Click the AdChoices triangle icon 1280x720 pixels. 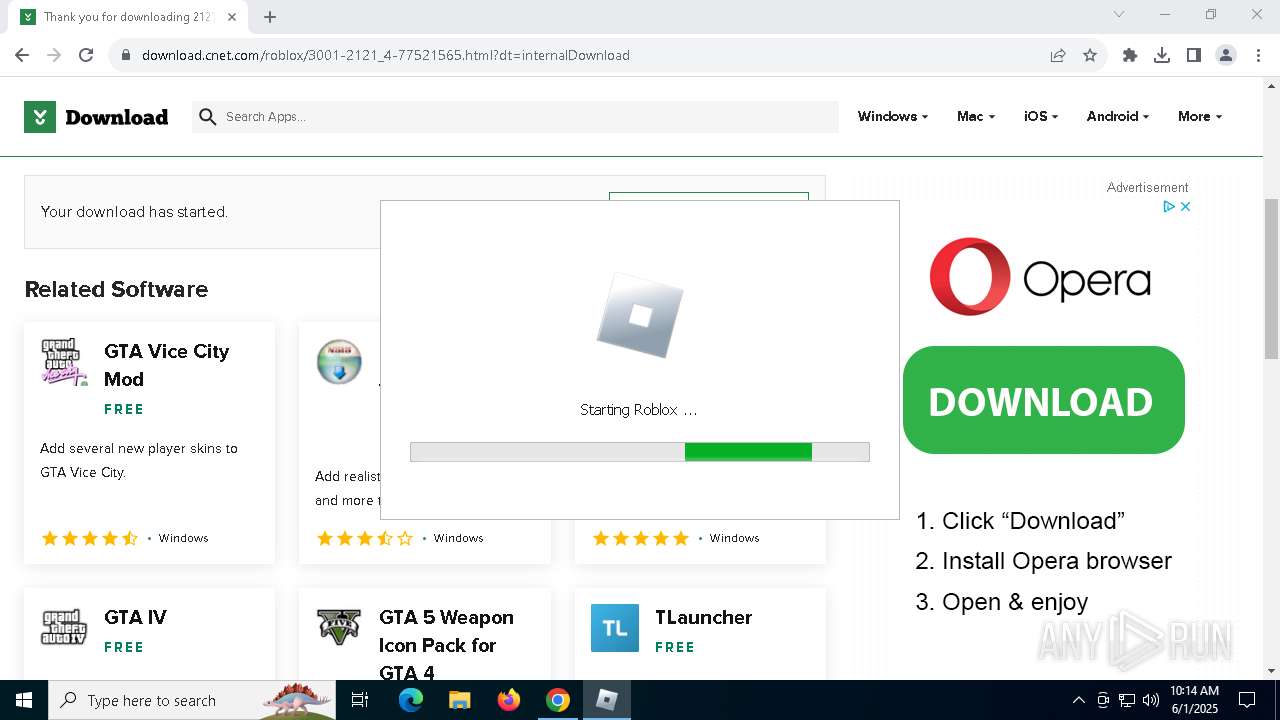pyautogui.click(x=1168, y=206)
